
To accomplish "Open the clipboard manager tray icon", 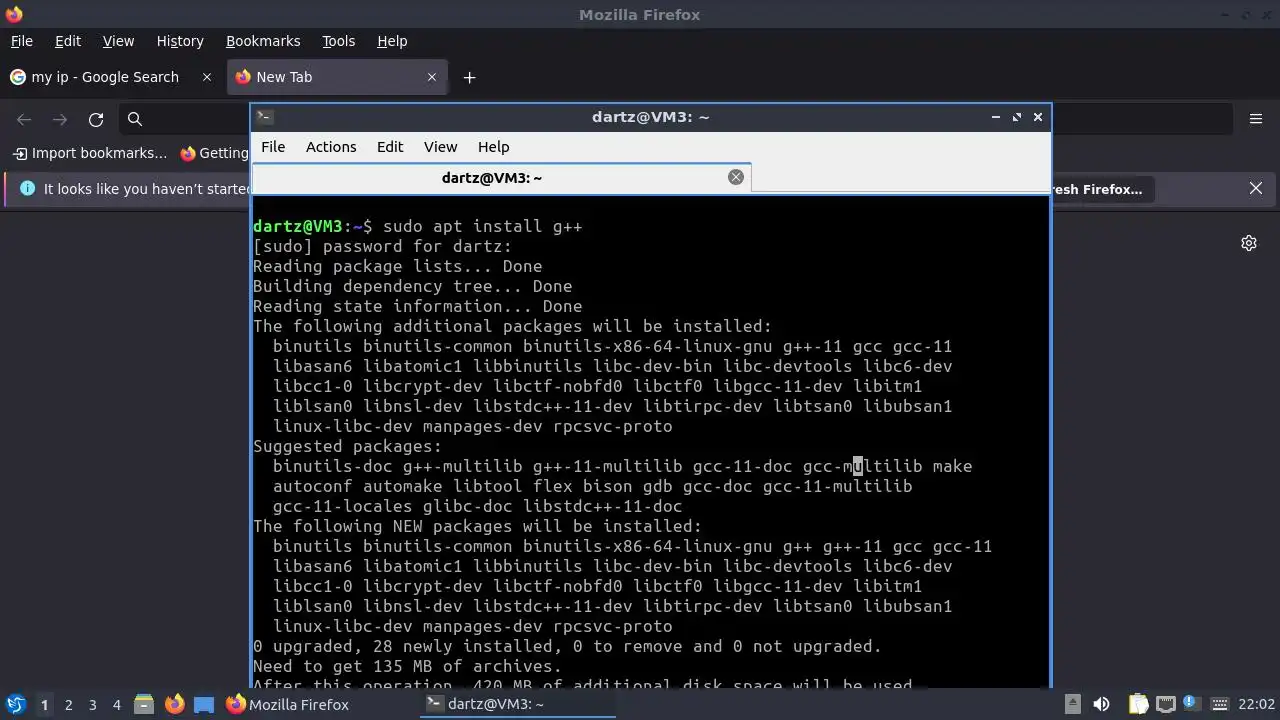I will [1138, 704].
